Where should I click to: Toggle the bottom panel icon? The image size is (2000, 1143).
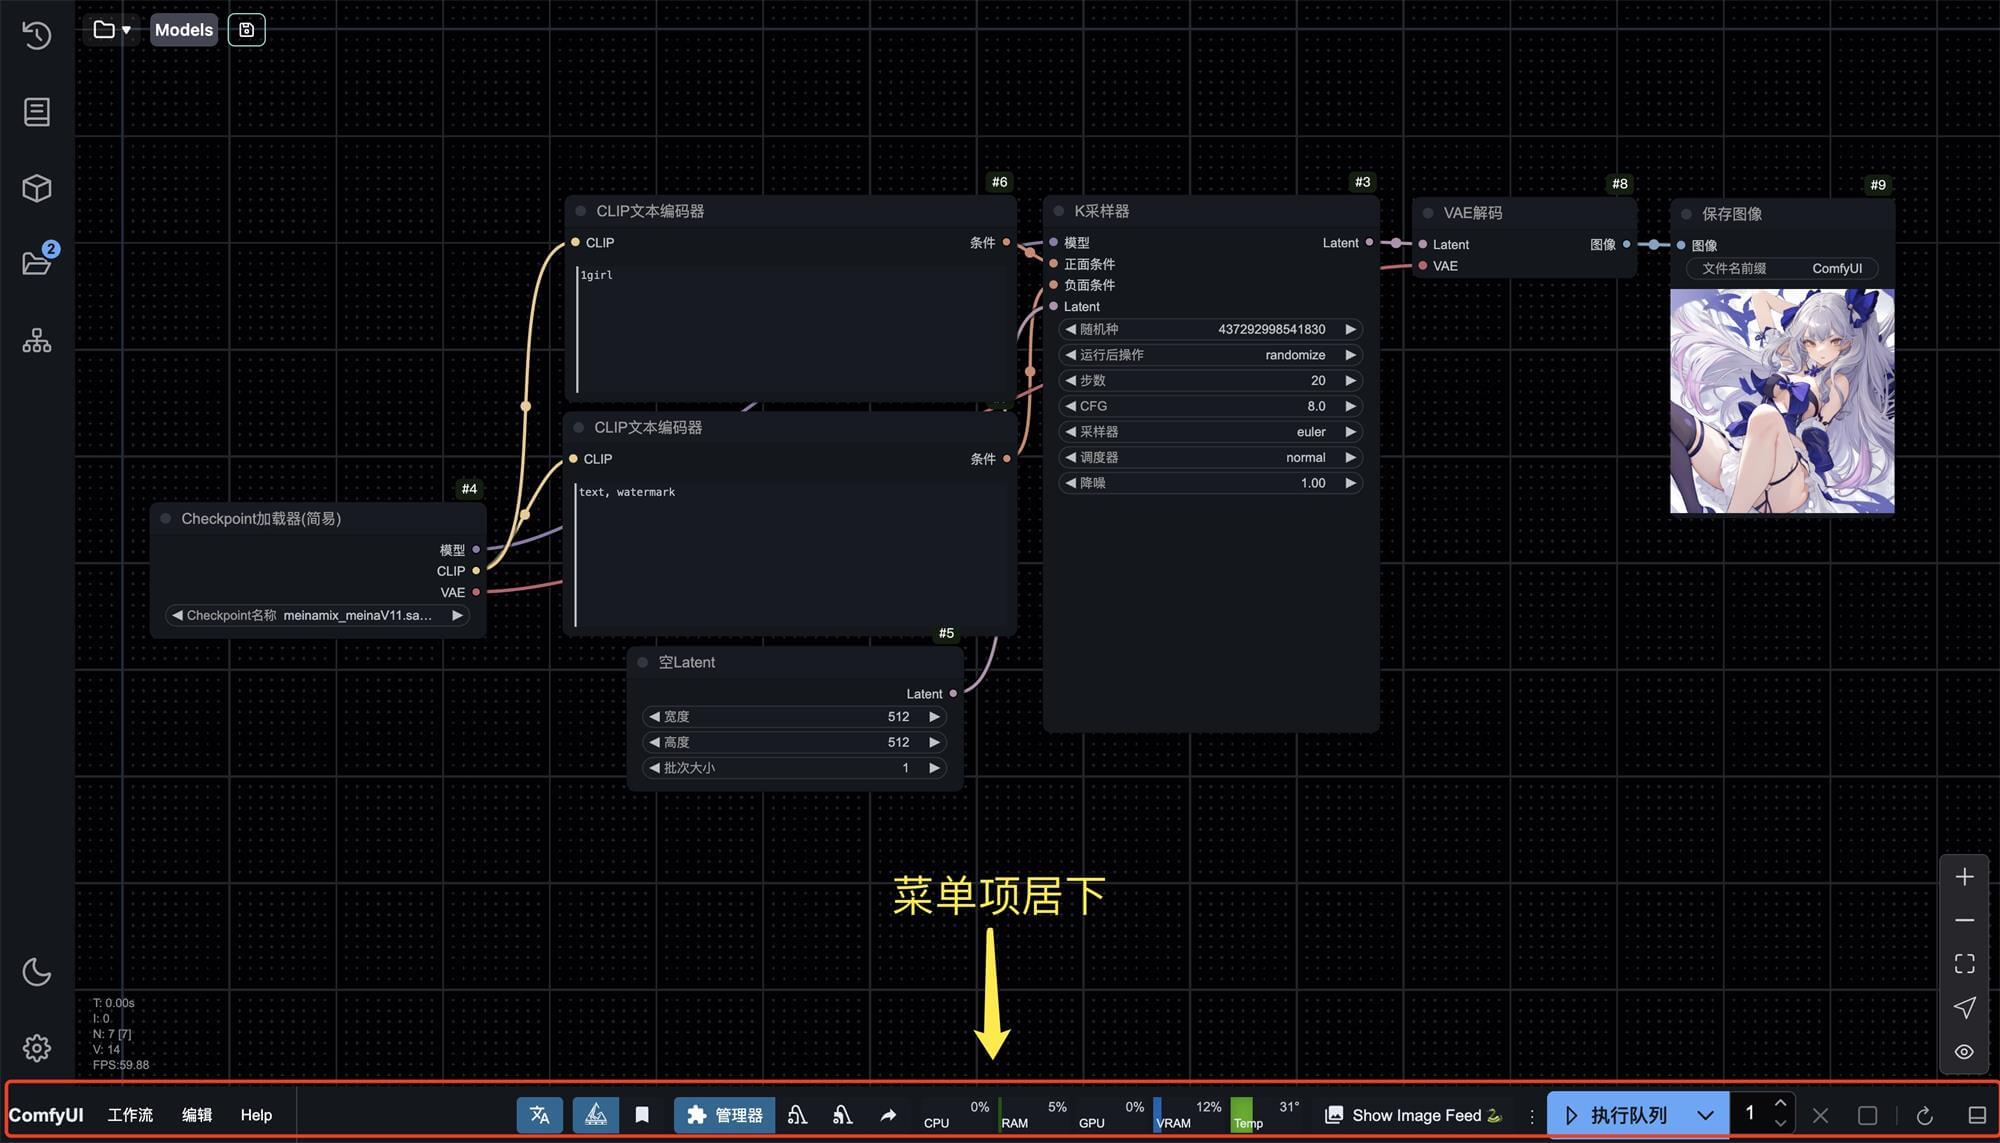pos(1976,1115)
